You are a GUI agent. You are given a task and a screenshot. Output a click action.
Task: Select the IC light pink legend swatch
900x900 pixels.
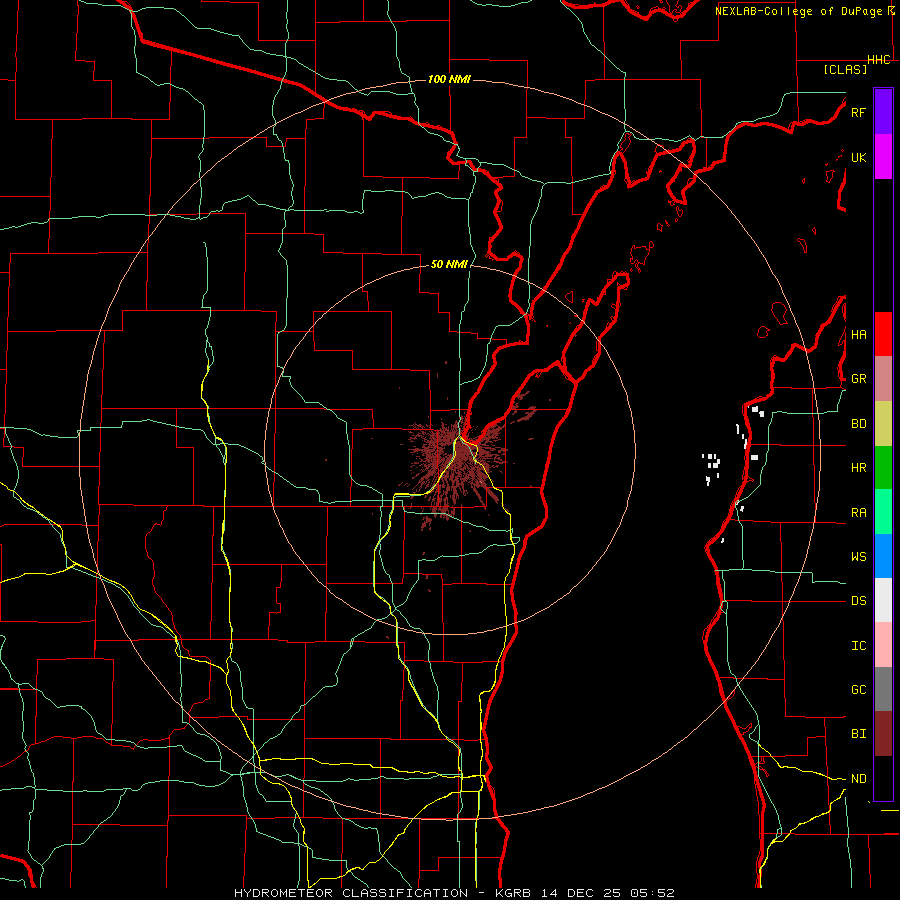tap(883, 645)
